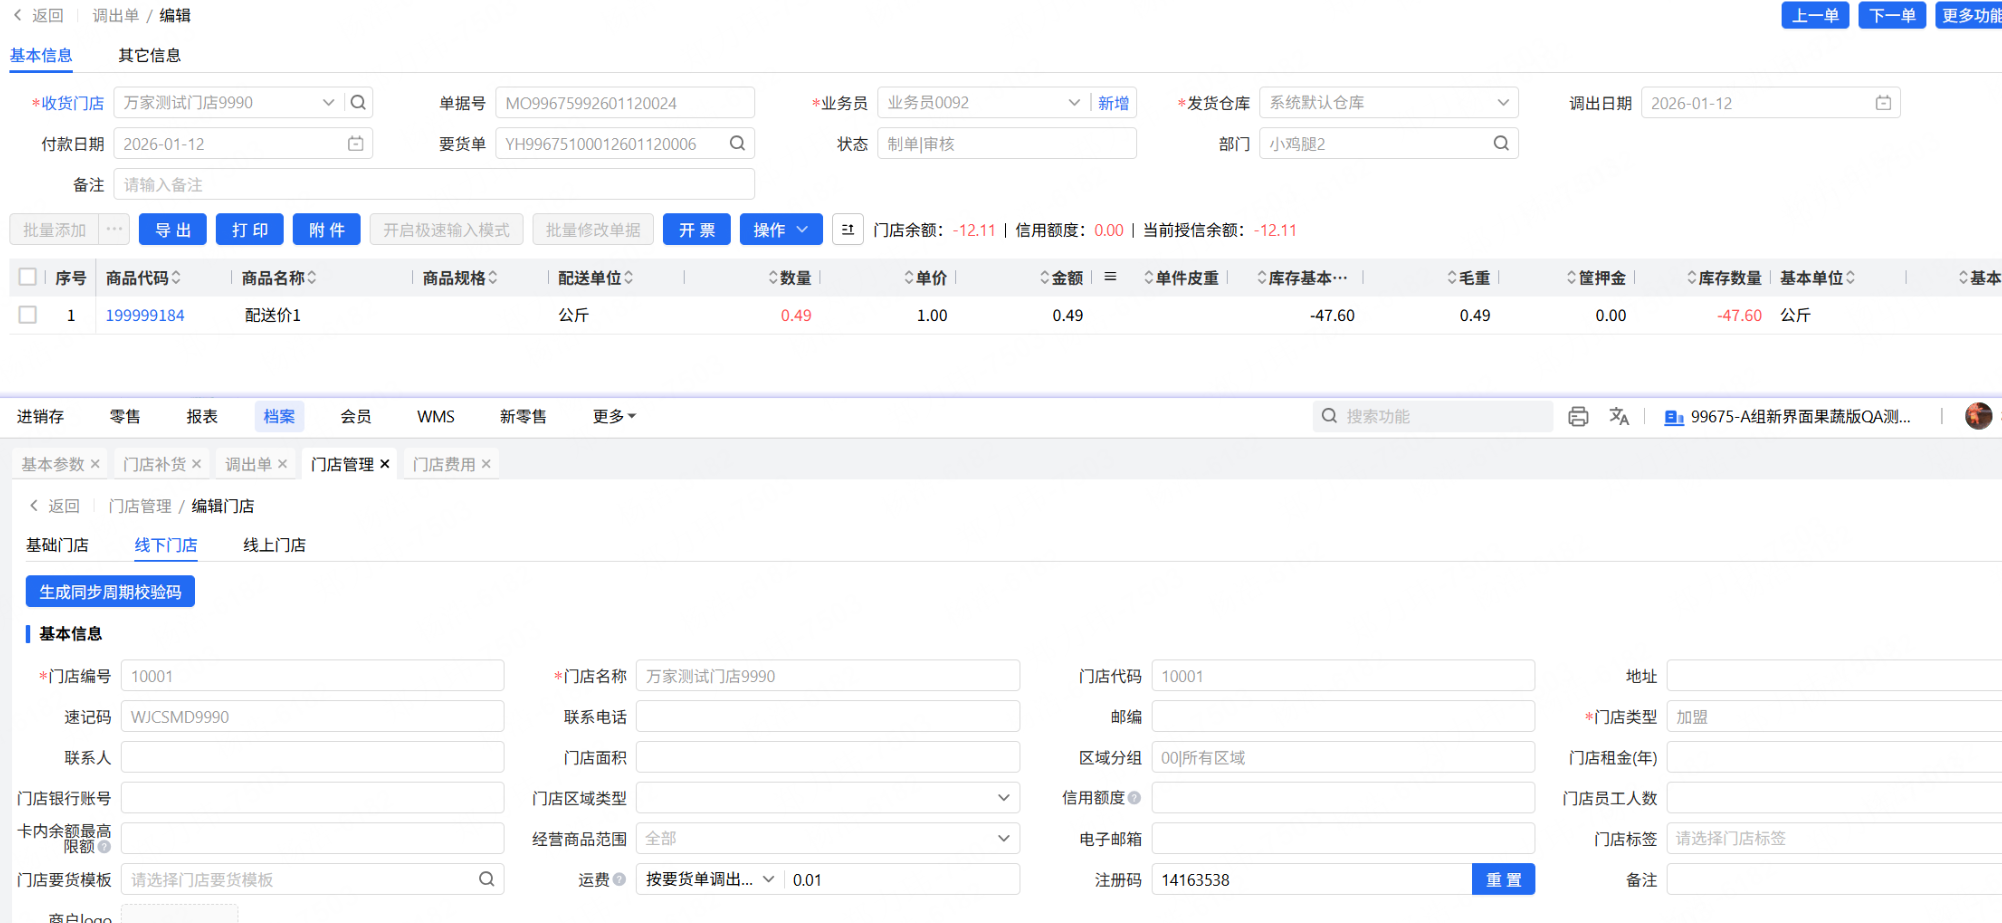Expand the 操作 dropdown button
The image size is (2002, 923).
coord(781,230)
